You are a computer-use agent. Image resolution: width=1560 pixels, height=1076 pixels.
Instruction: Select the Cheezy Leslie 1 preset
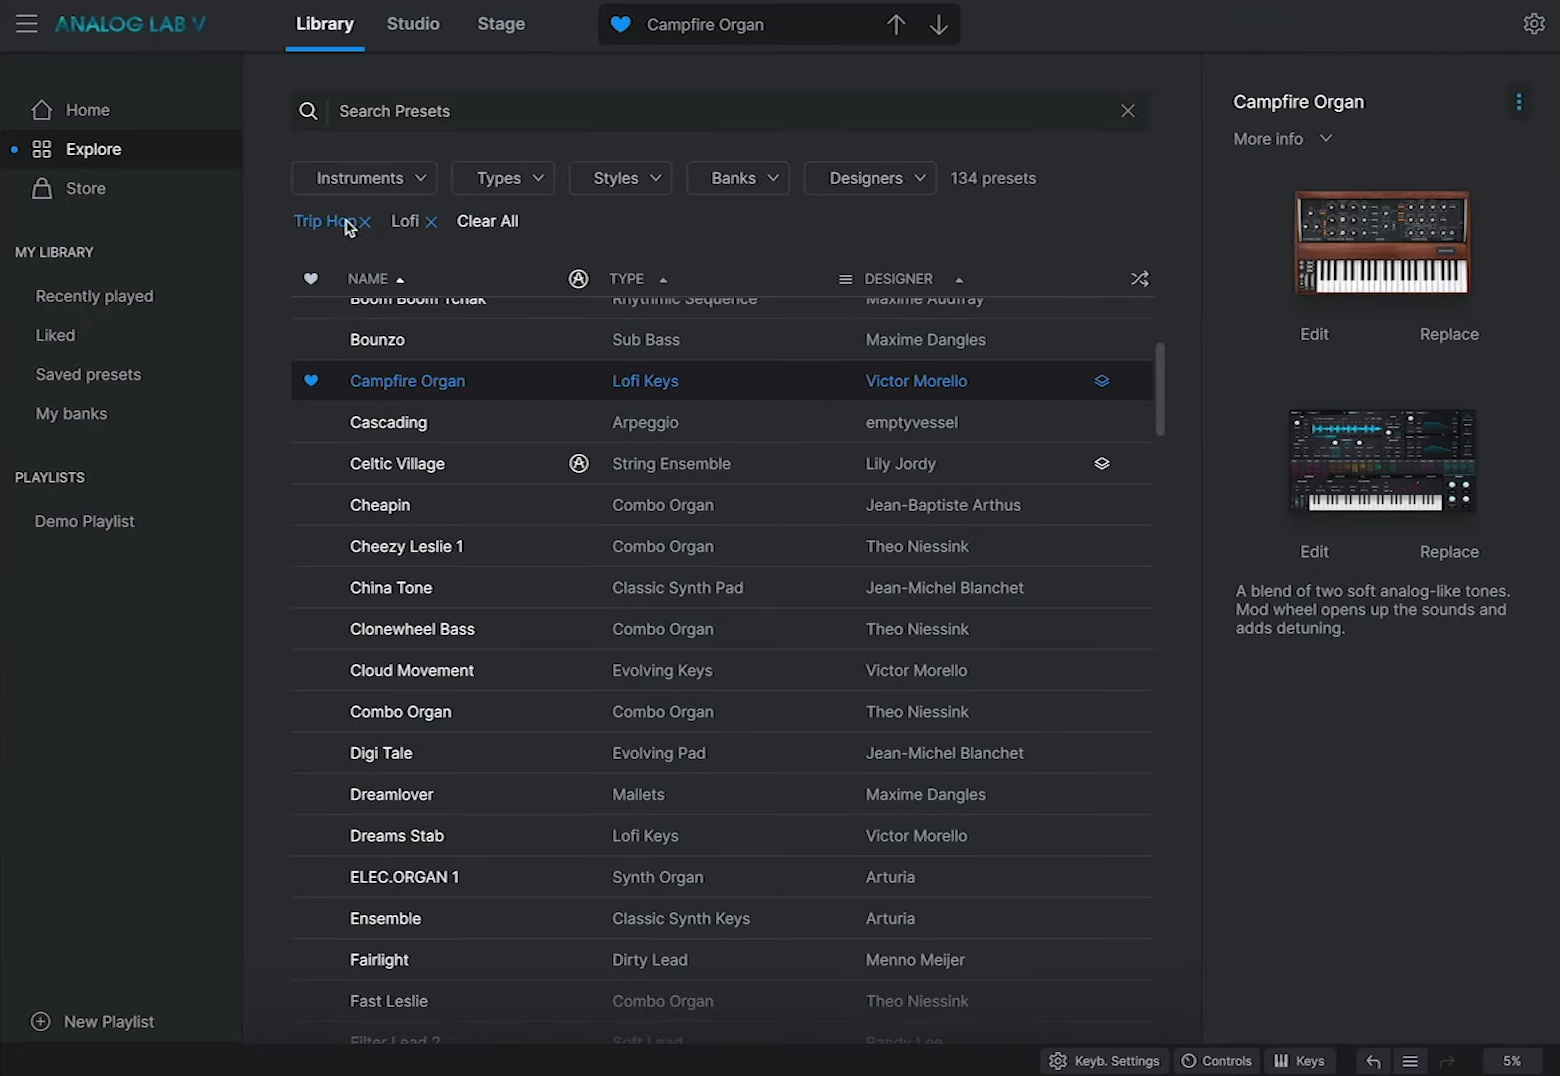coord(721,546)
